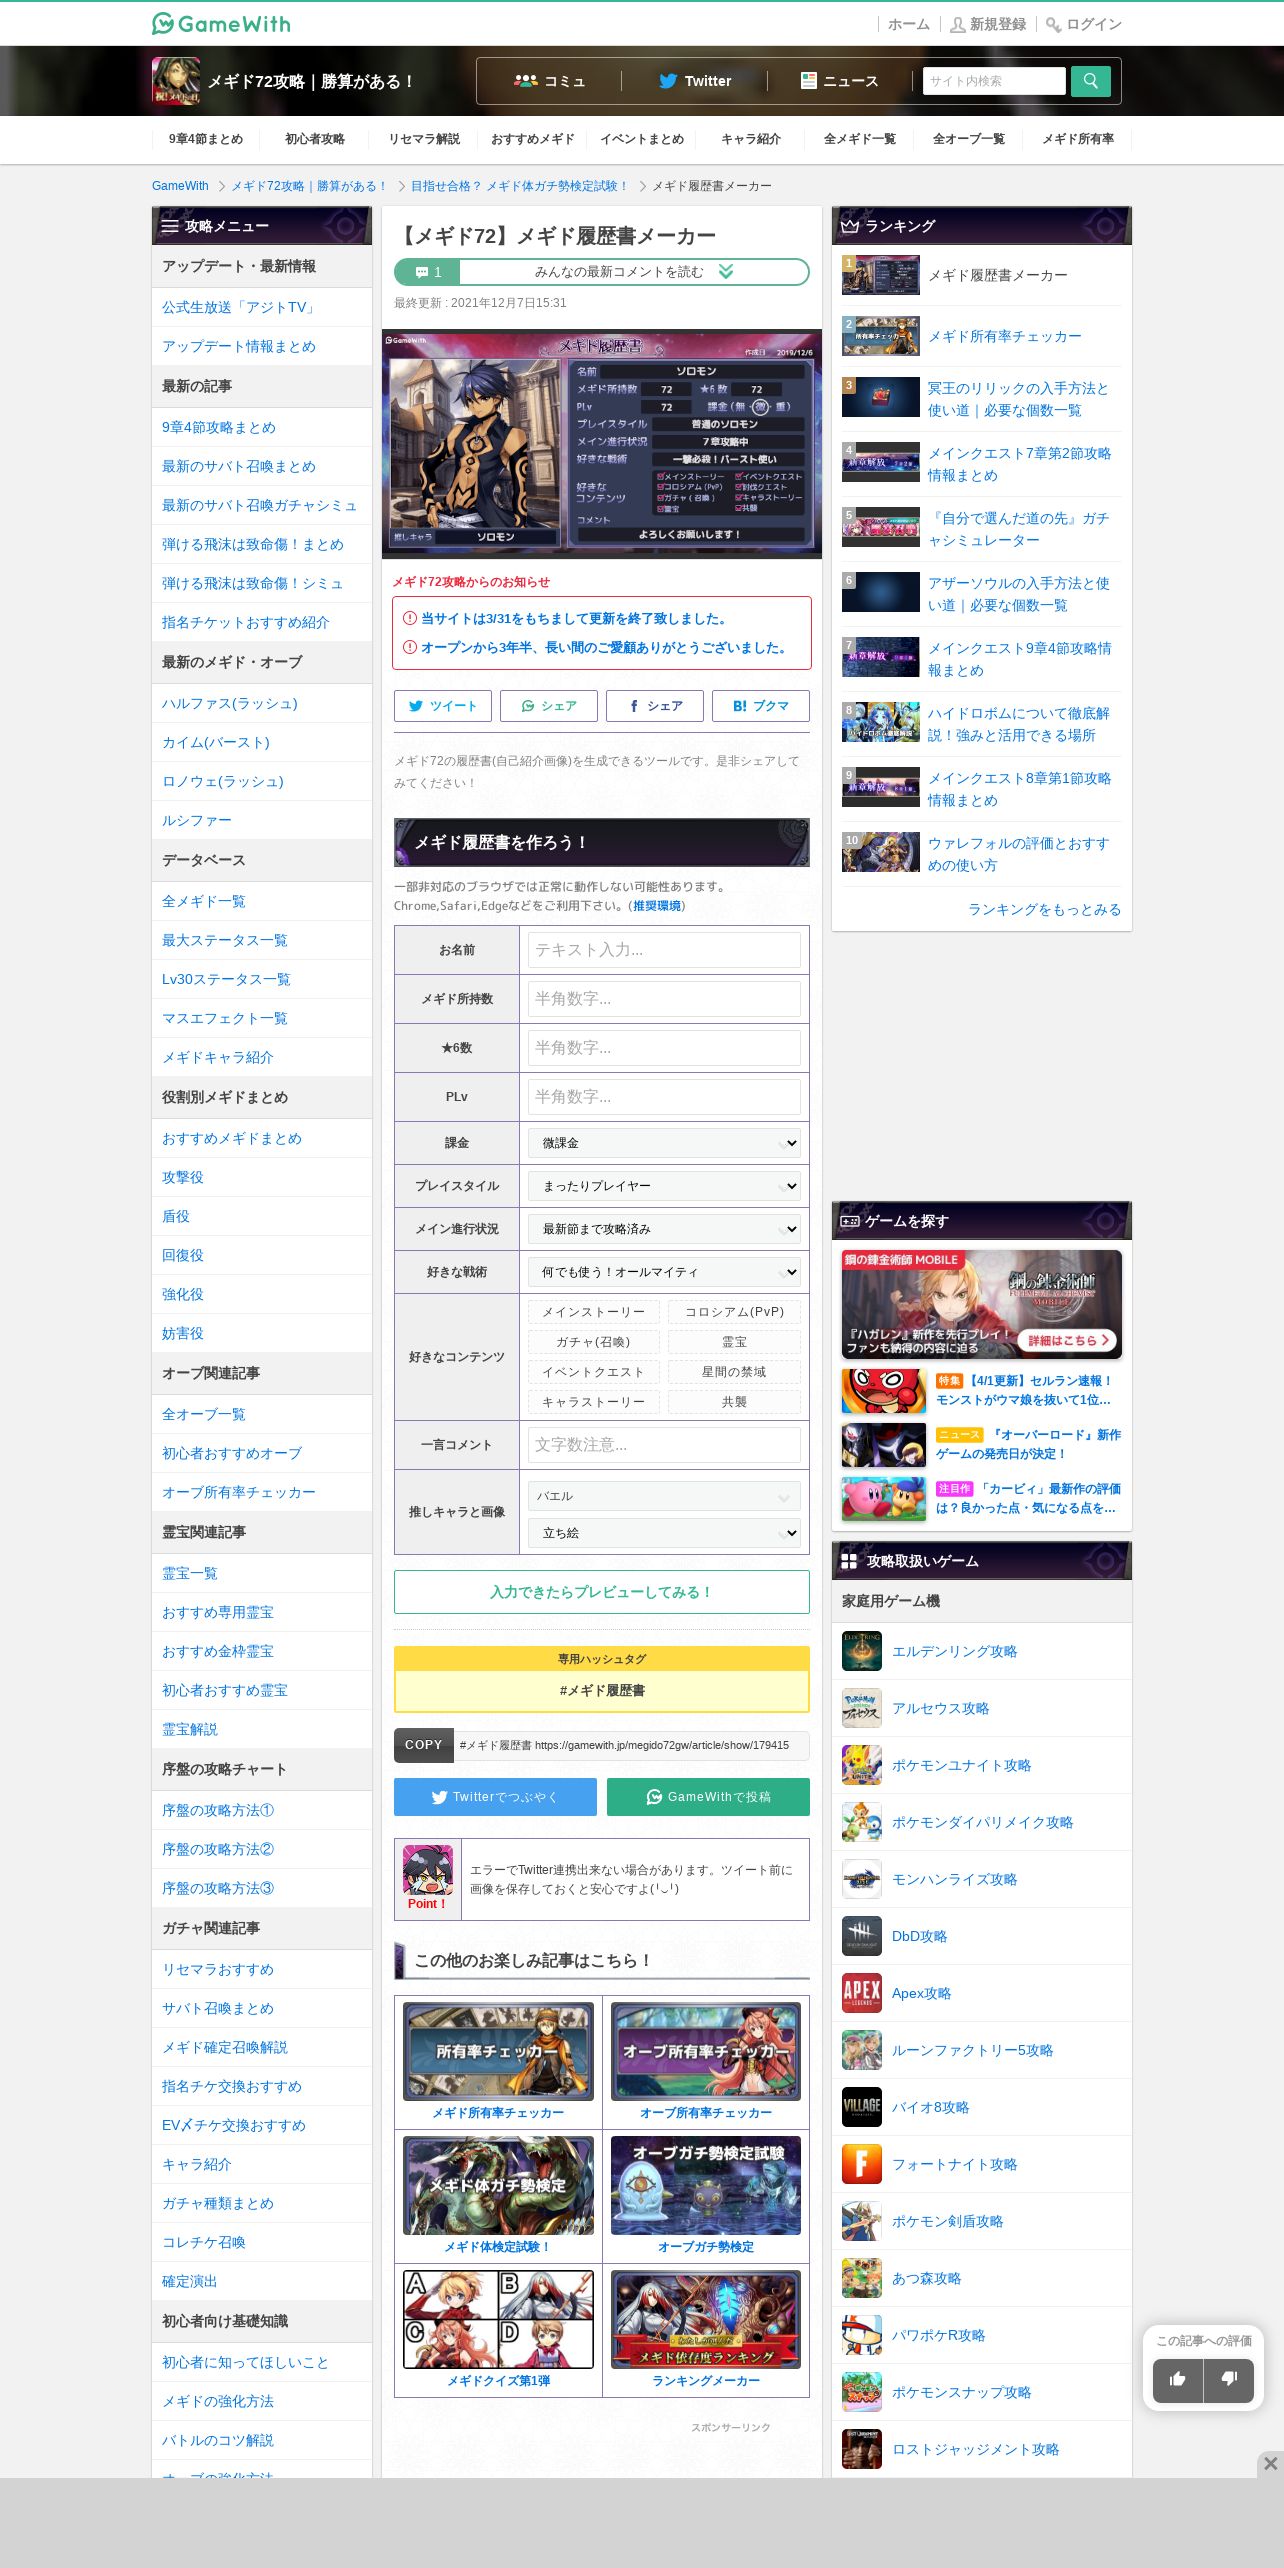1284x2568 pixels.
Task: Click the Point! character avatar icon
Action: click(428, 1871)
